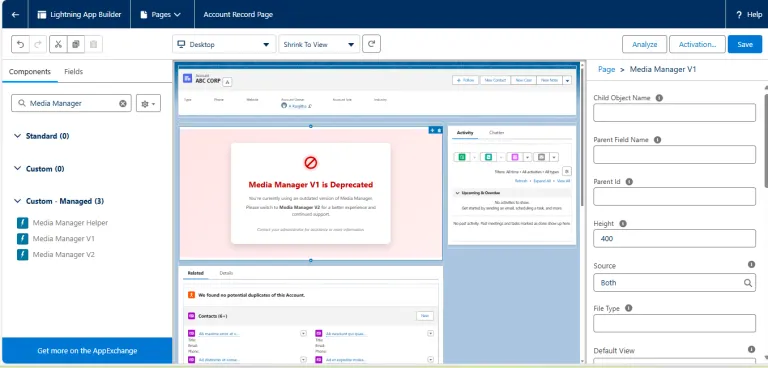Screen dimensions: 768x368
Task: Open the Desktop form factor dropdown
Action: tap(224, 44)
